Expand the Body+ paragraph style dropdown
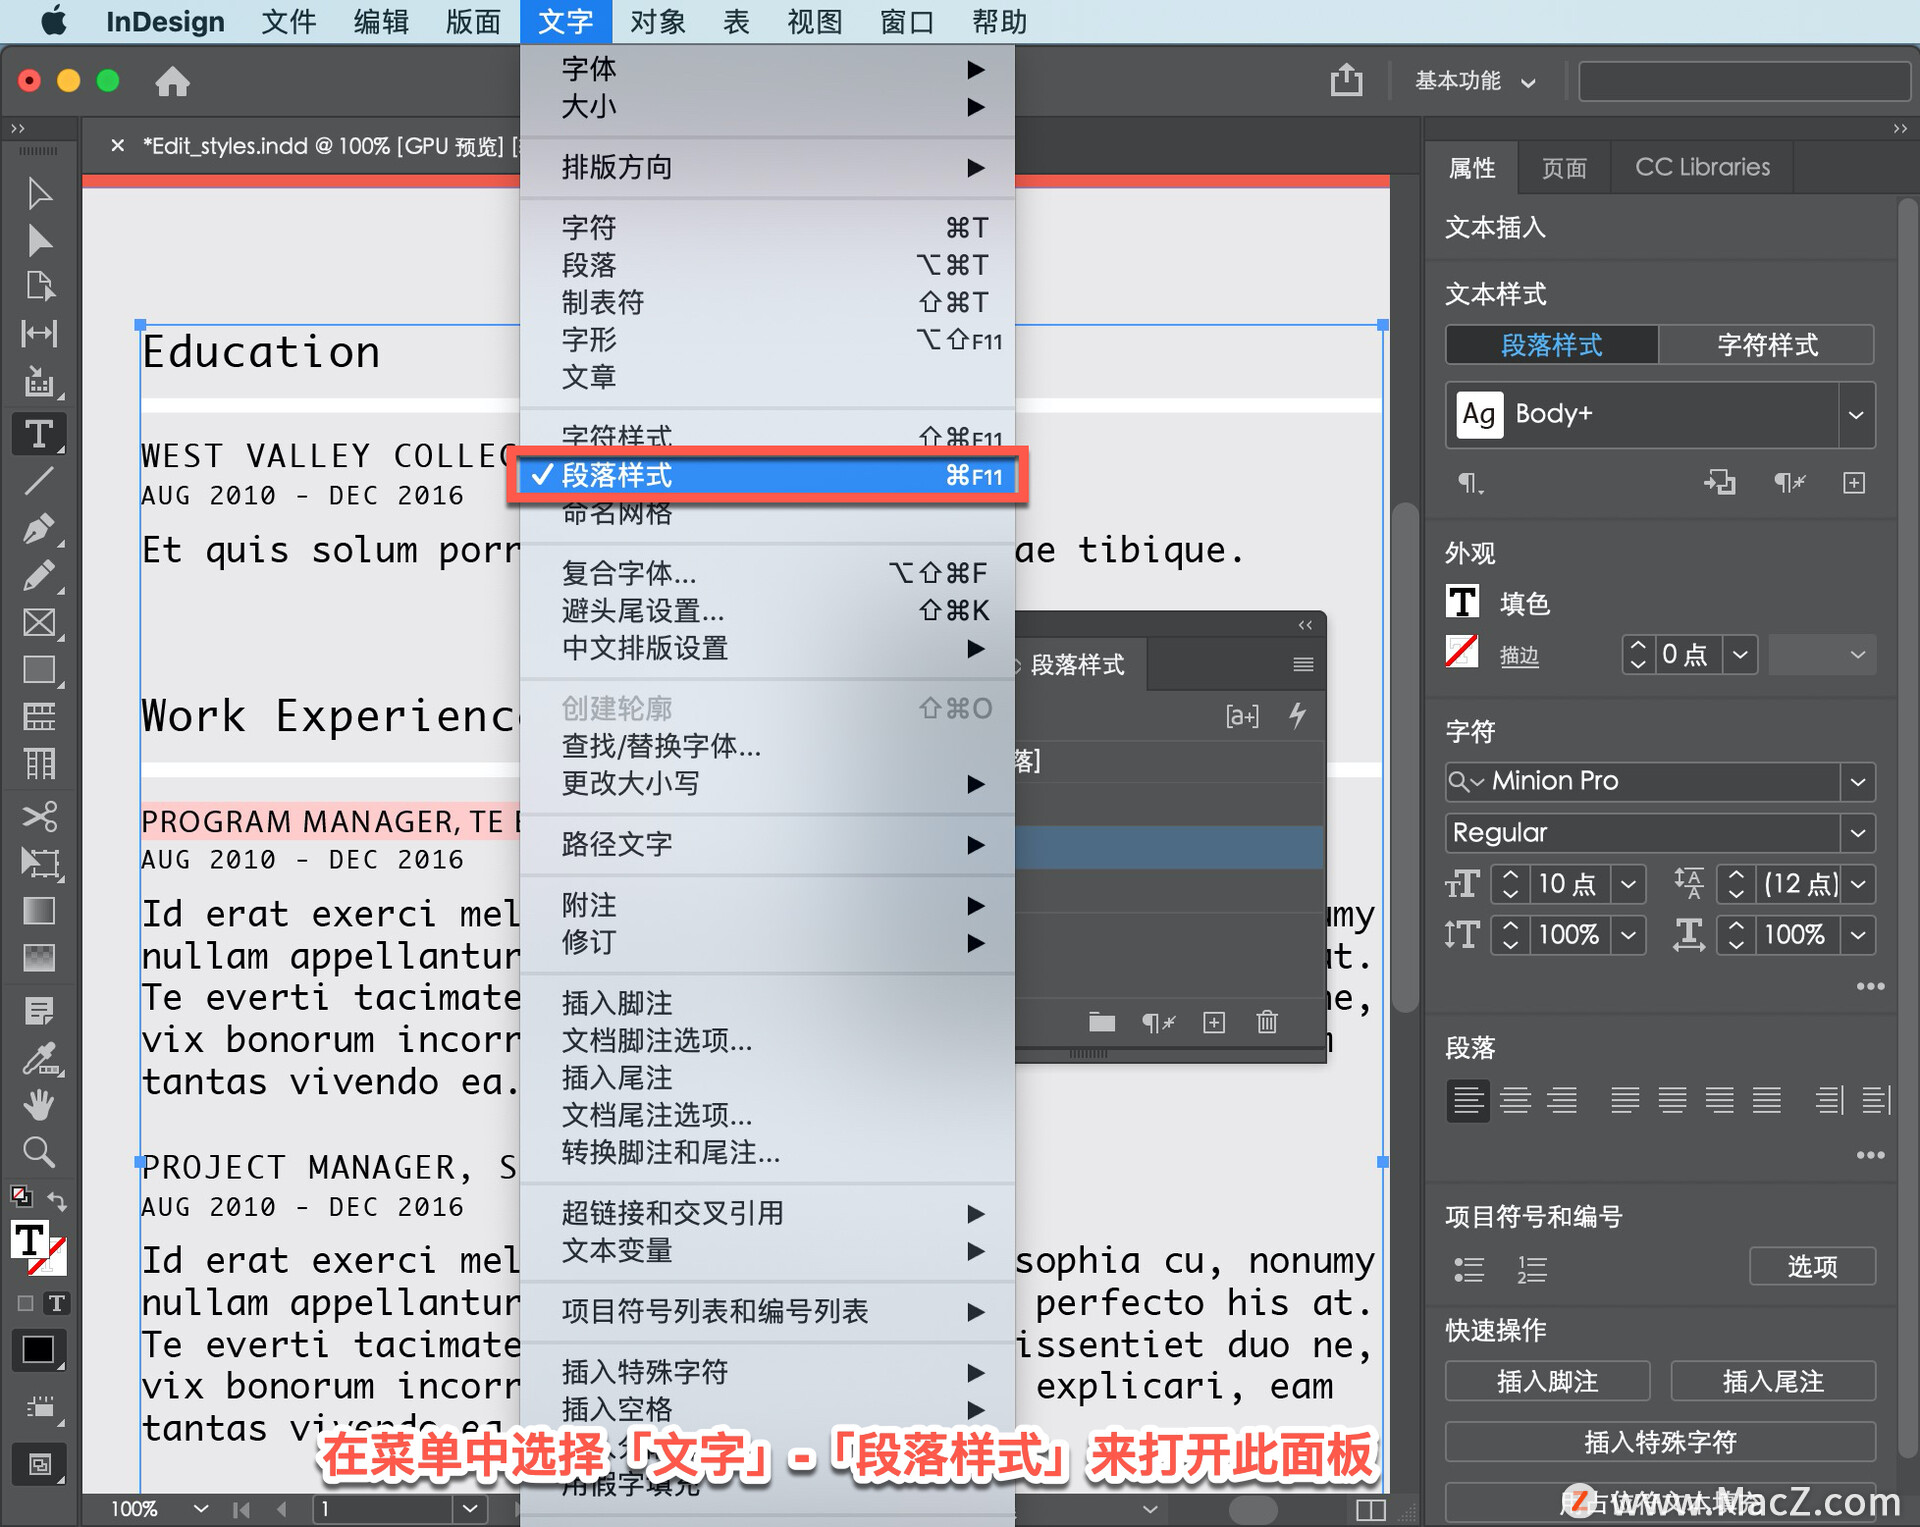 point(1855,414)
